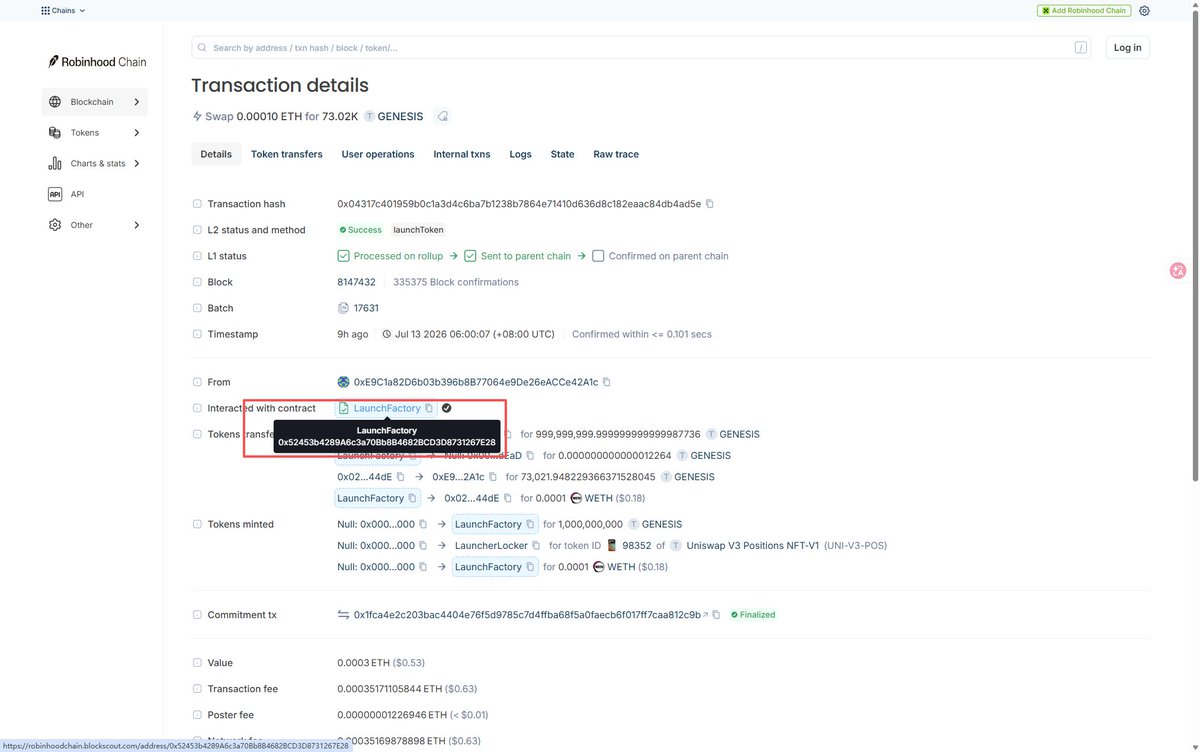Click the API icon in sidebar
Image resolution: width=1200 pixels, height=752 pixels.
pyautogui.click(x=55, y=194)
